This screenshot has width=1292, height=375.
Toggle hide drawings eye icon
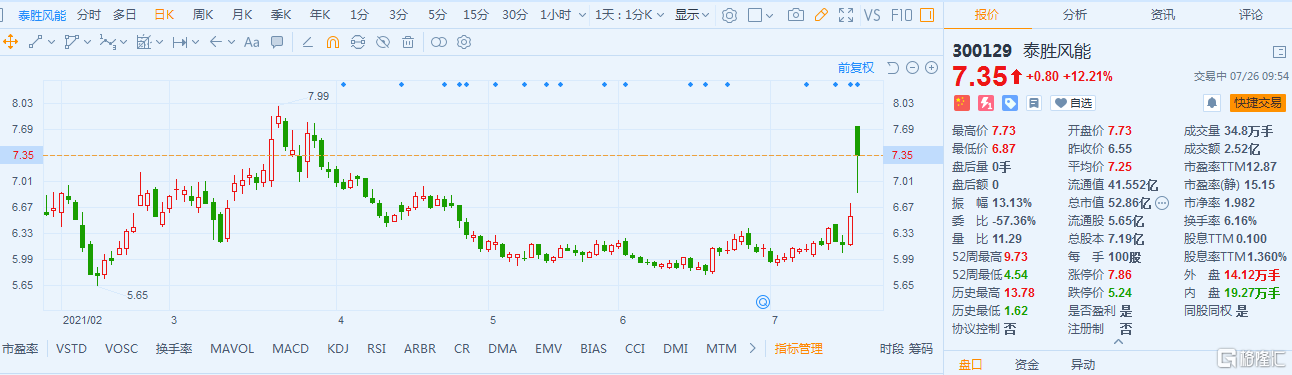[x=383, y=42]
